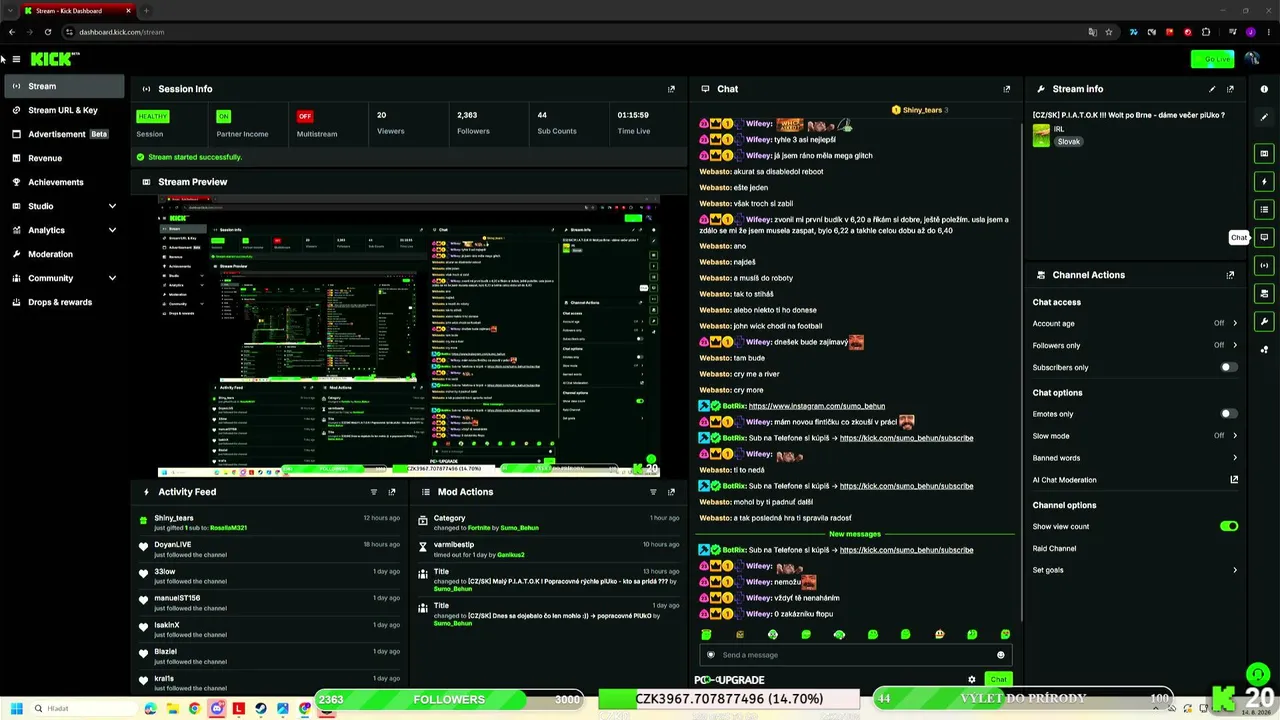This screenshot has width=1280, height=720.
Task: Pop out the Channel Actions panel
Action: [1230, 275]
